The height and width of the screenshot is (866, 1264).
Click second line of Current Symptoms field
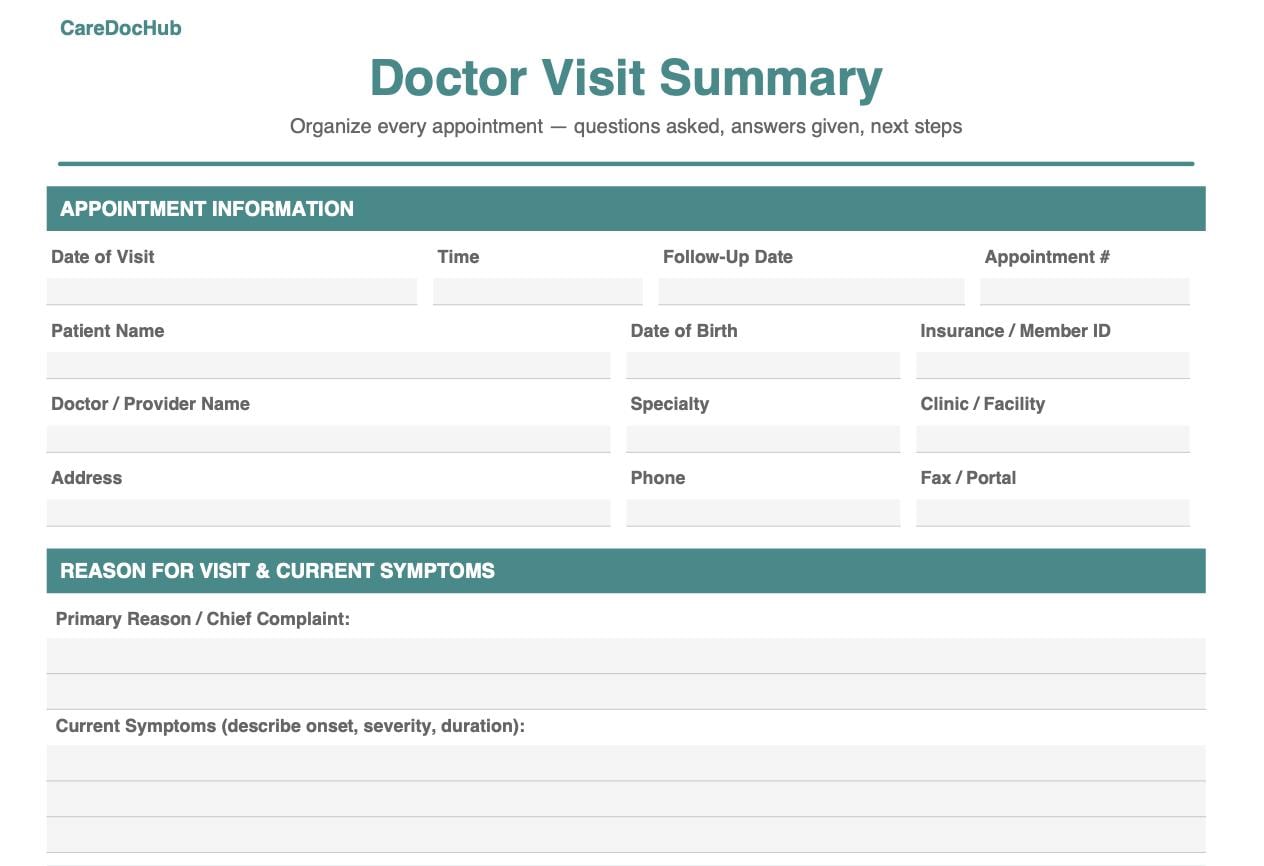pyautogui.click(x=626, y=799)
